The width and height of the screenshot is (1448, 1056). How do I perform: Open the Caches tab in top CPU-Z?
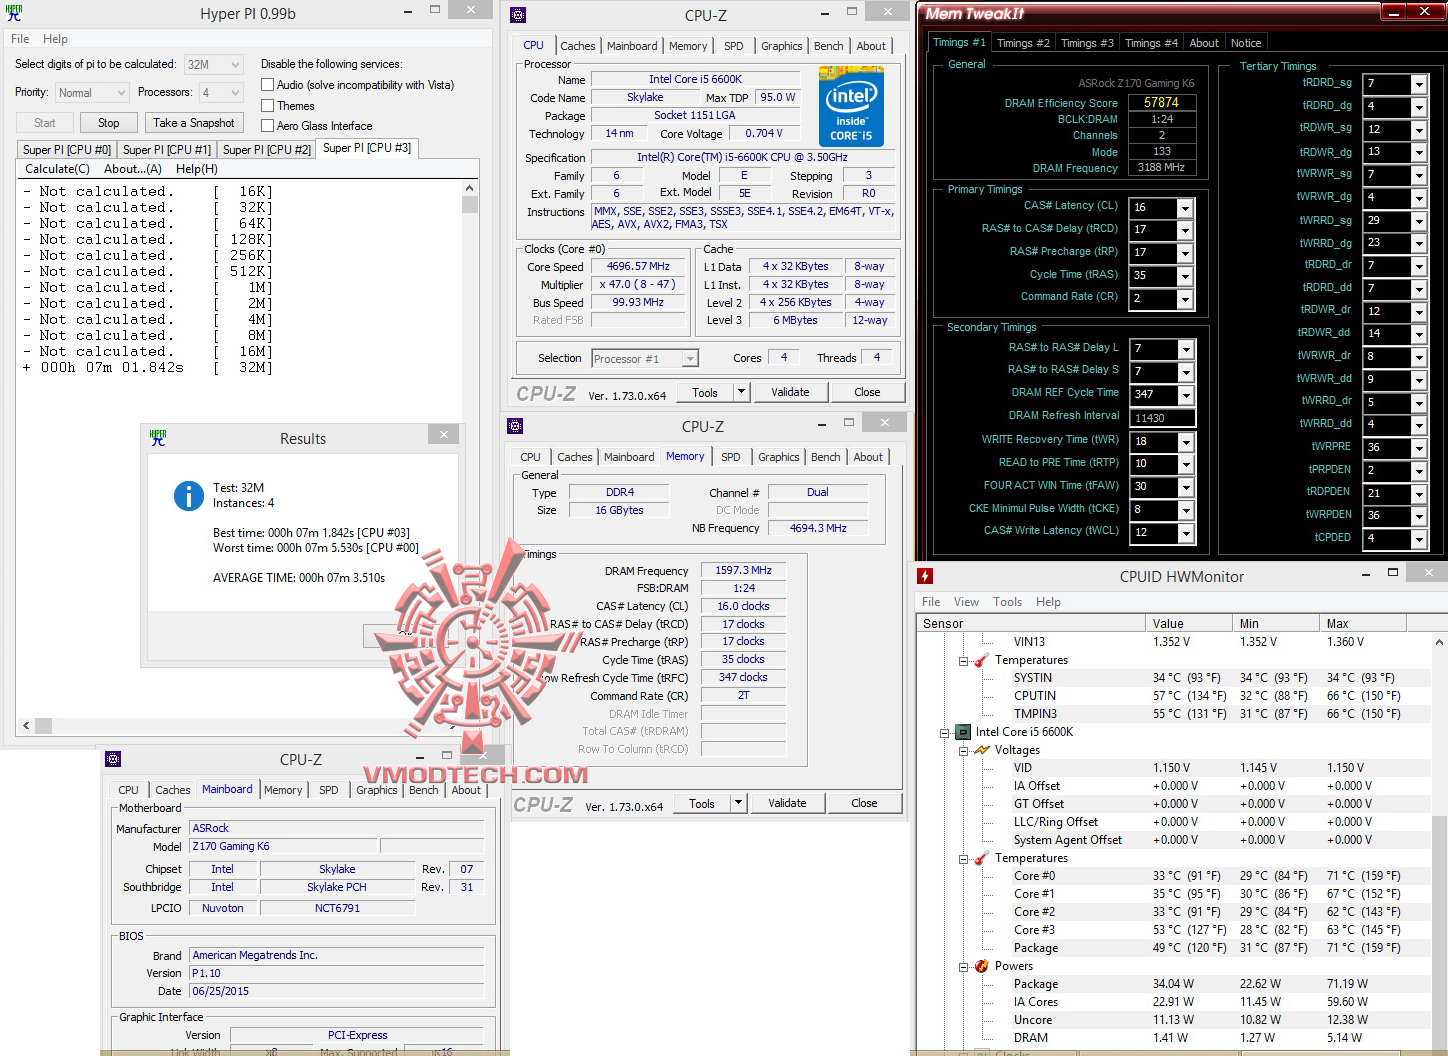(577, 46)
